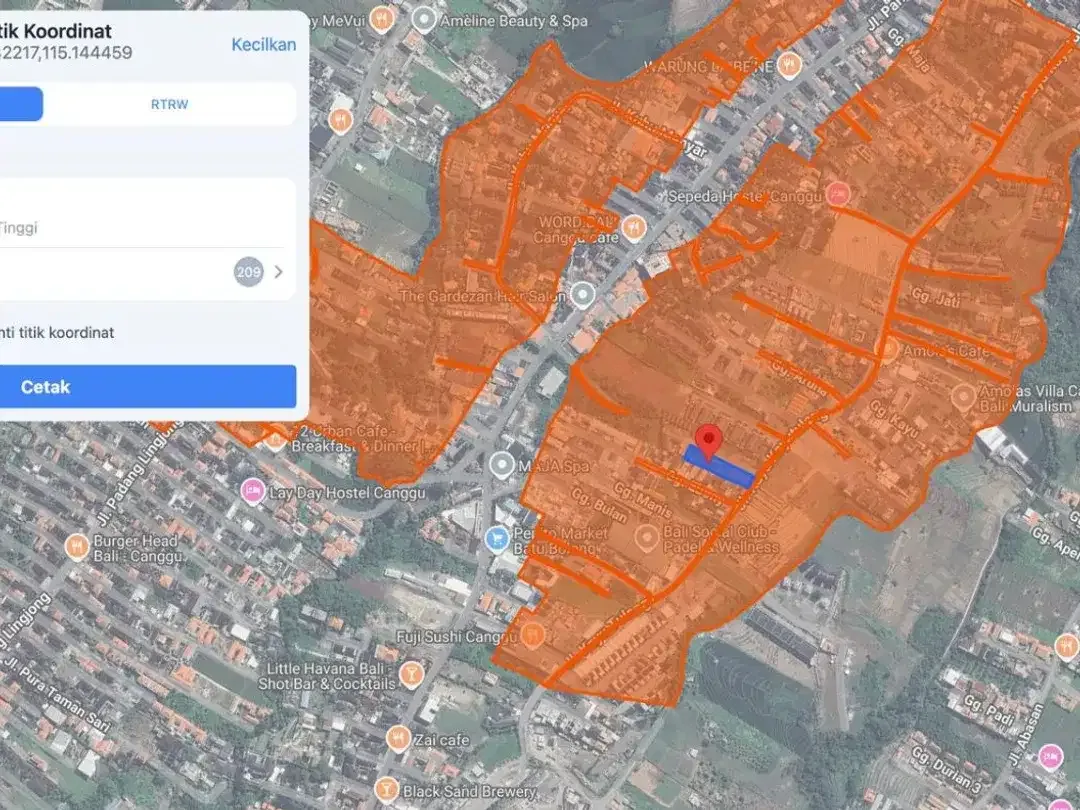Click the Kecilkan link to minimize the panel
This screenshot has height=810, width=1080.
(x=263, y=45)
